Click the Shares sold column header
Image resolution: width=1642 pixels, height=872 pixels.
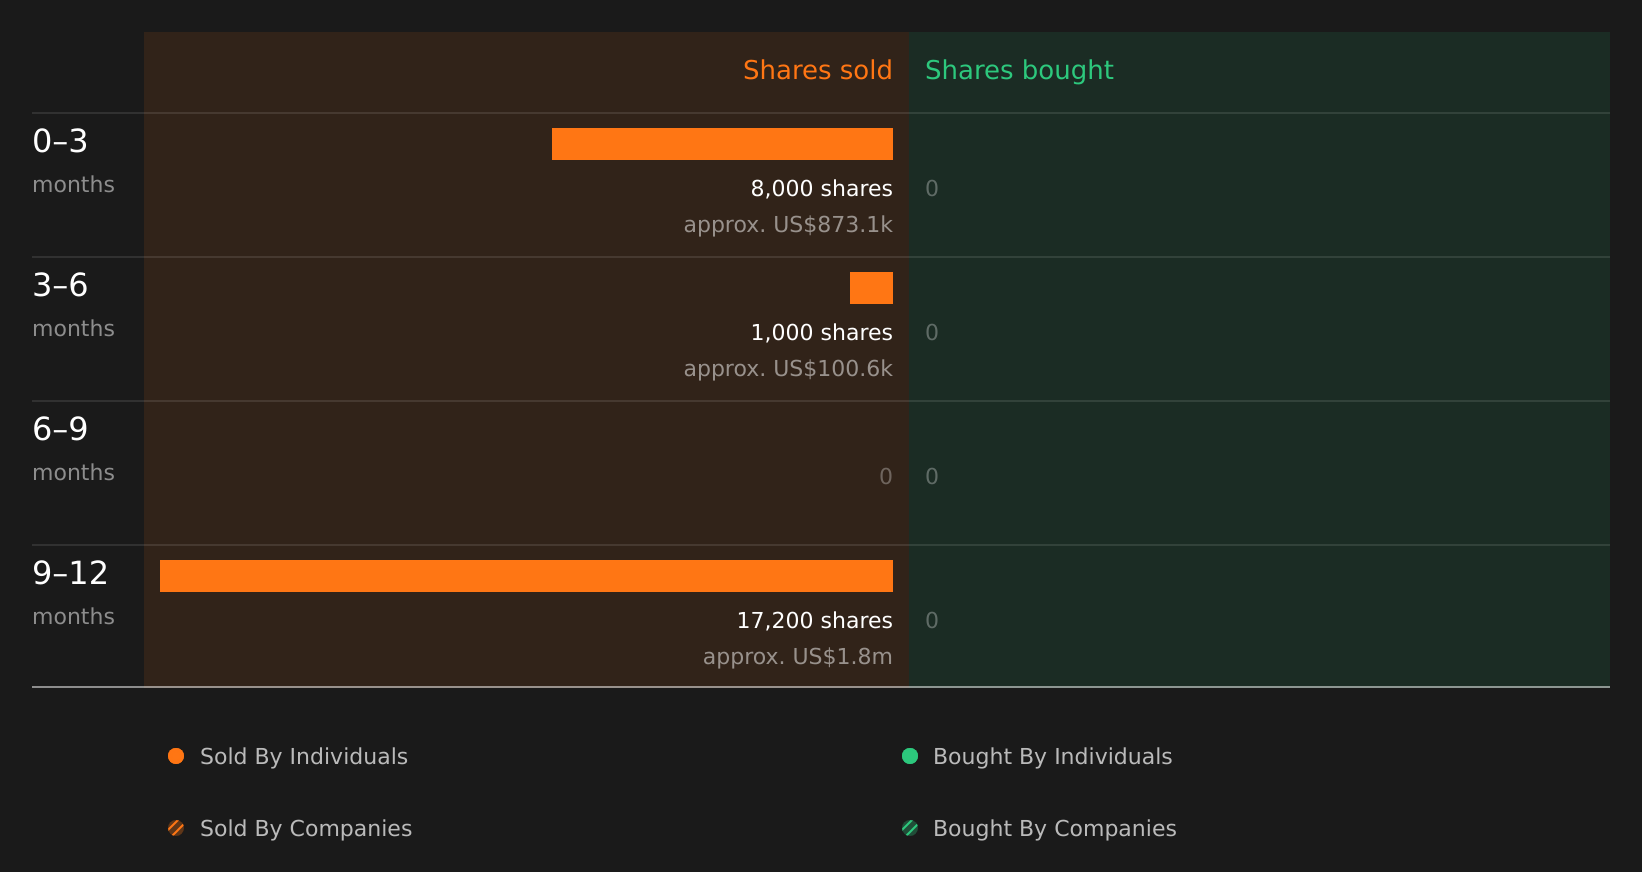(817, 70)
